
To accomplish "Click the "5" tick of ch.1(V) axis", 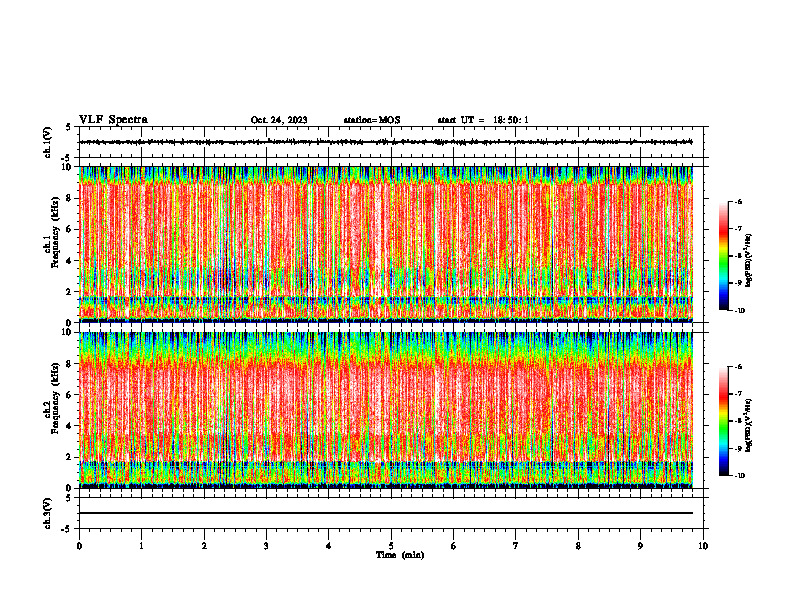I will (x=69, y=127).
